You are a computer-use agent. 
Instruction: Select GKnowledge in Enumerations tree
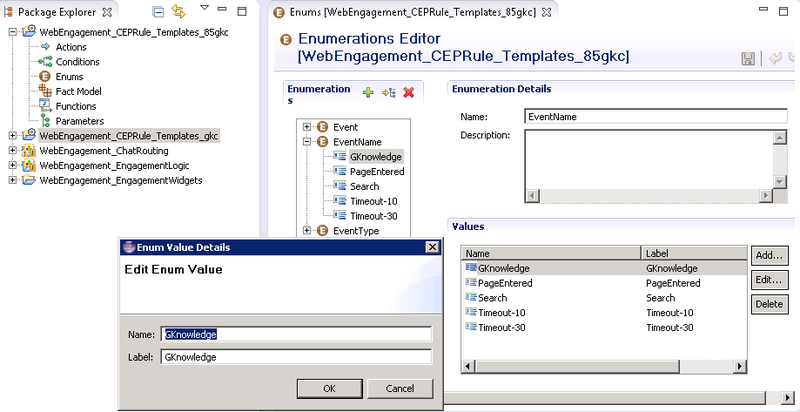click(x=376, y=157)
